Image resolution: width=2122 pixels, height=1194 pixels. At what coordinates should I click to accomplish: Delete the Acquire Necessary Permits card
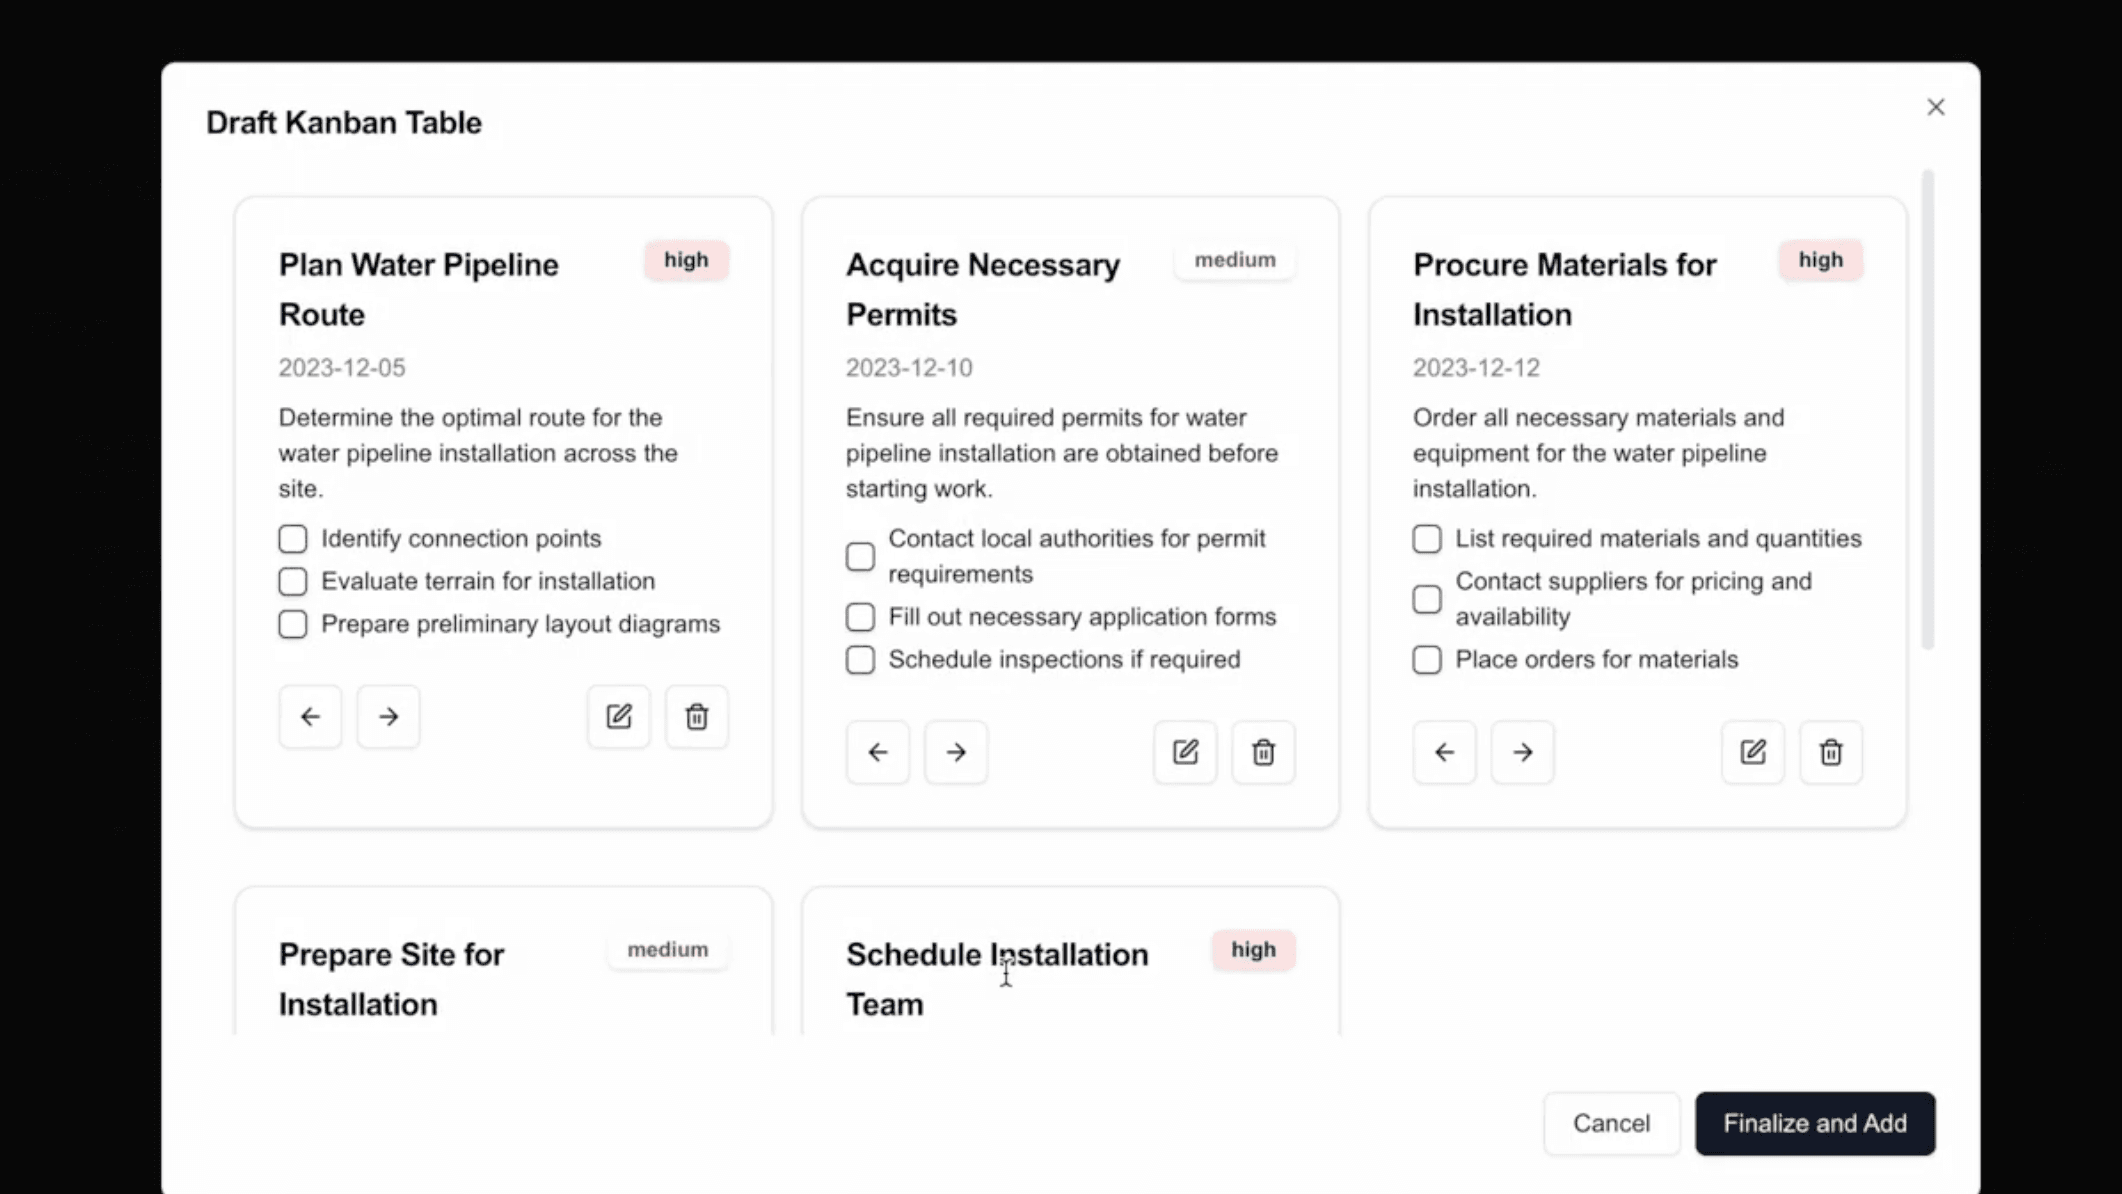click(1263, 752)
